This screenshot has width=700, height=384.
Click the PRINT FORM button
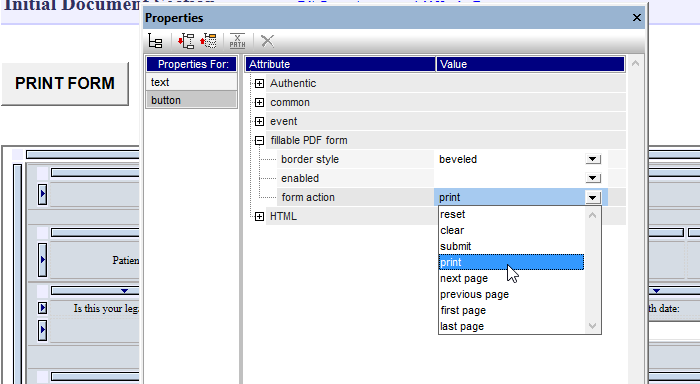point(65,83)
